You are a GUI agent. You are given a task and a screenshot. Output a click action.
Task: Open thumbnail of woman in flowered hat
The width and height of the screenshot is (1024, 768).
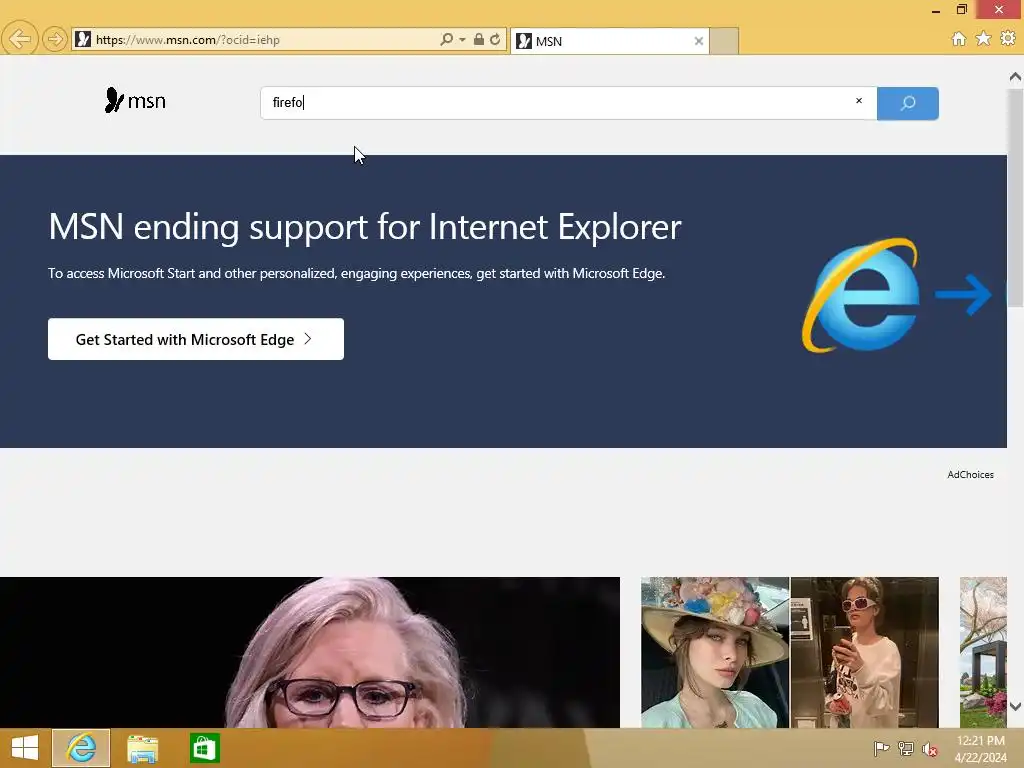(715, 652)
